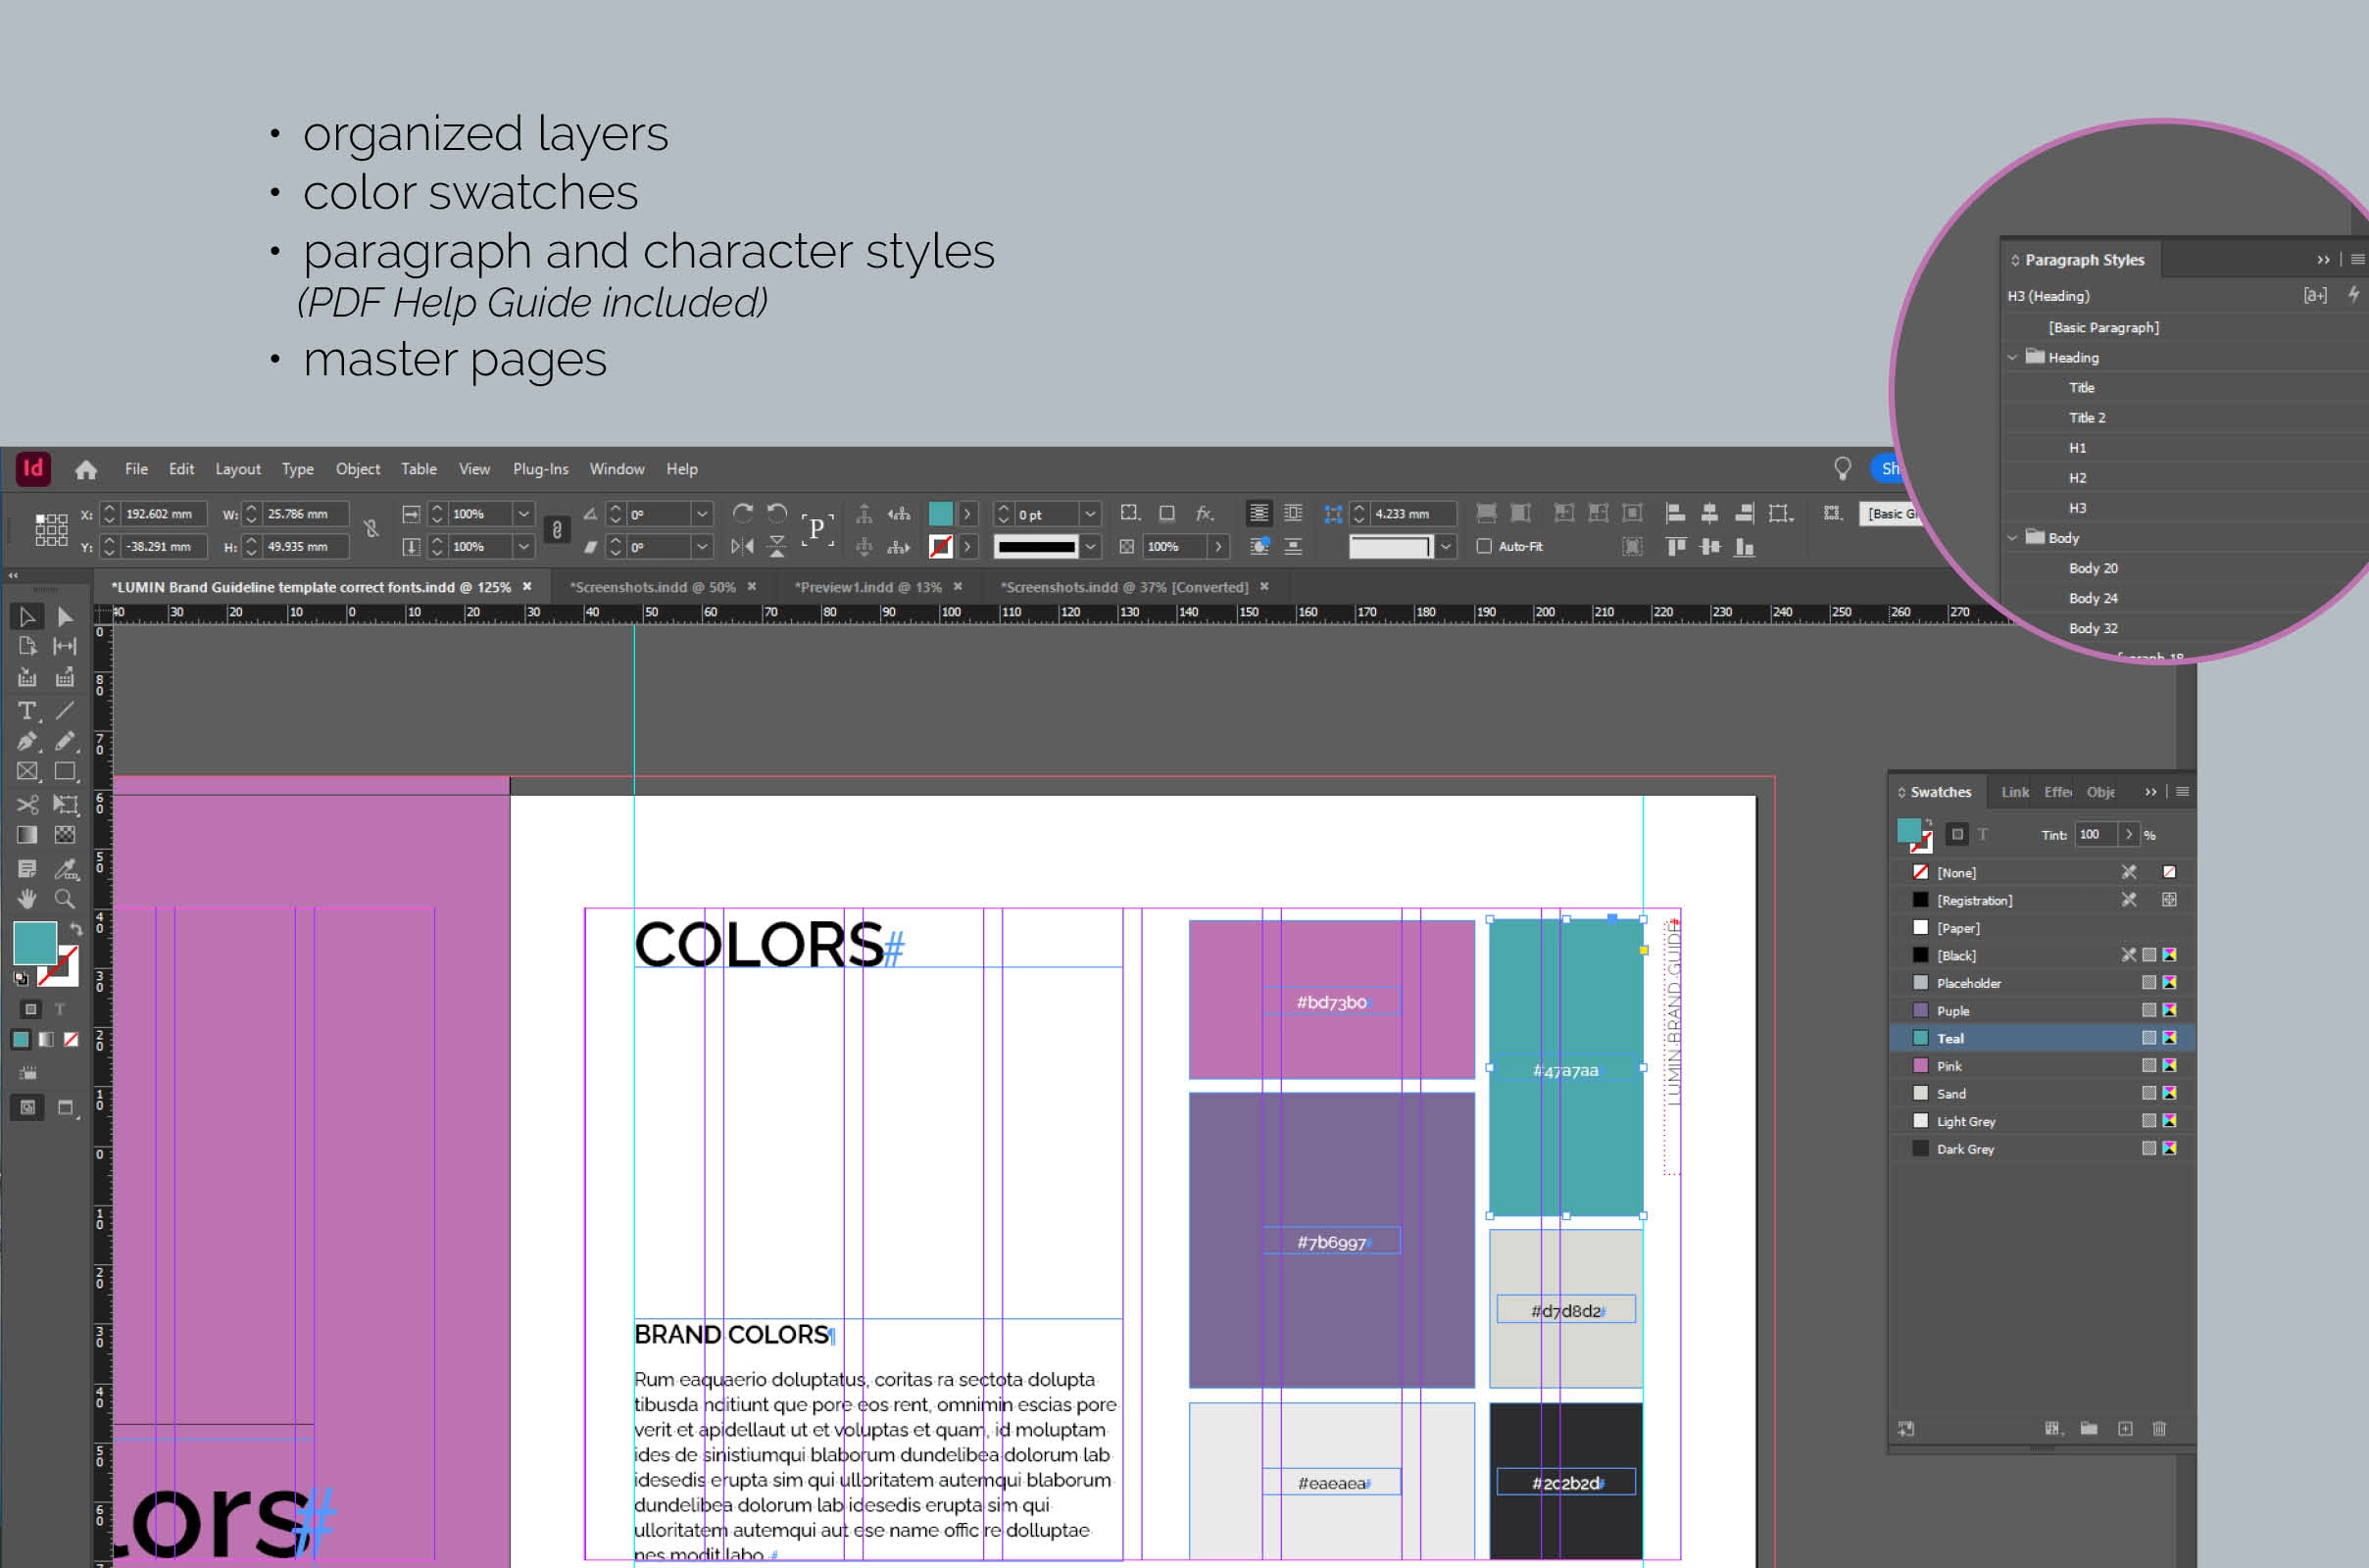Click the Delete Swatch trash icon
This screenshot has height=1568, width=2369.
pos(2160,1429)
